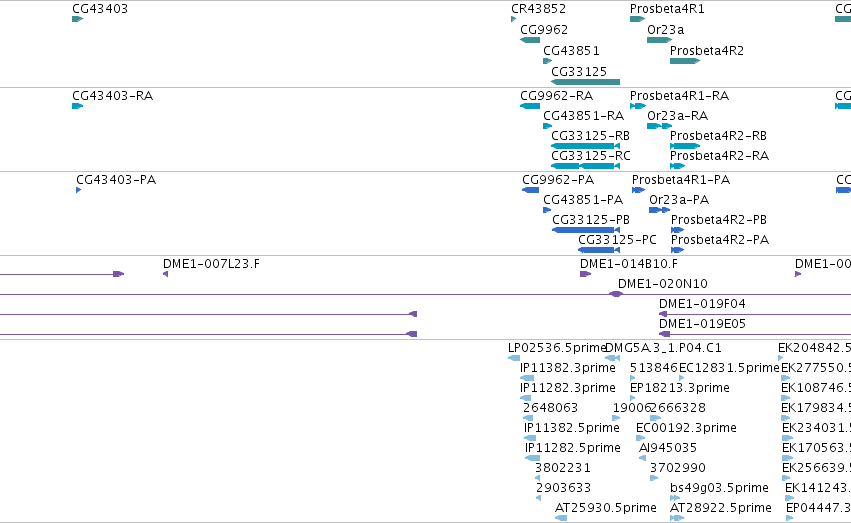
Task: Select the CG43403 gene feature label
Action: click(100, 9)
